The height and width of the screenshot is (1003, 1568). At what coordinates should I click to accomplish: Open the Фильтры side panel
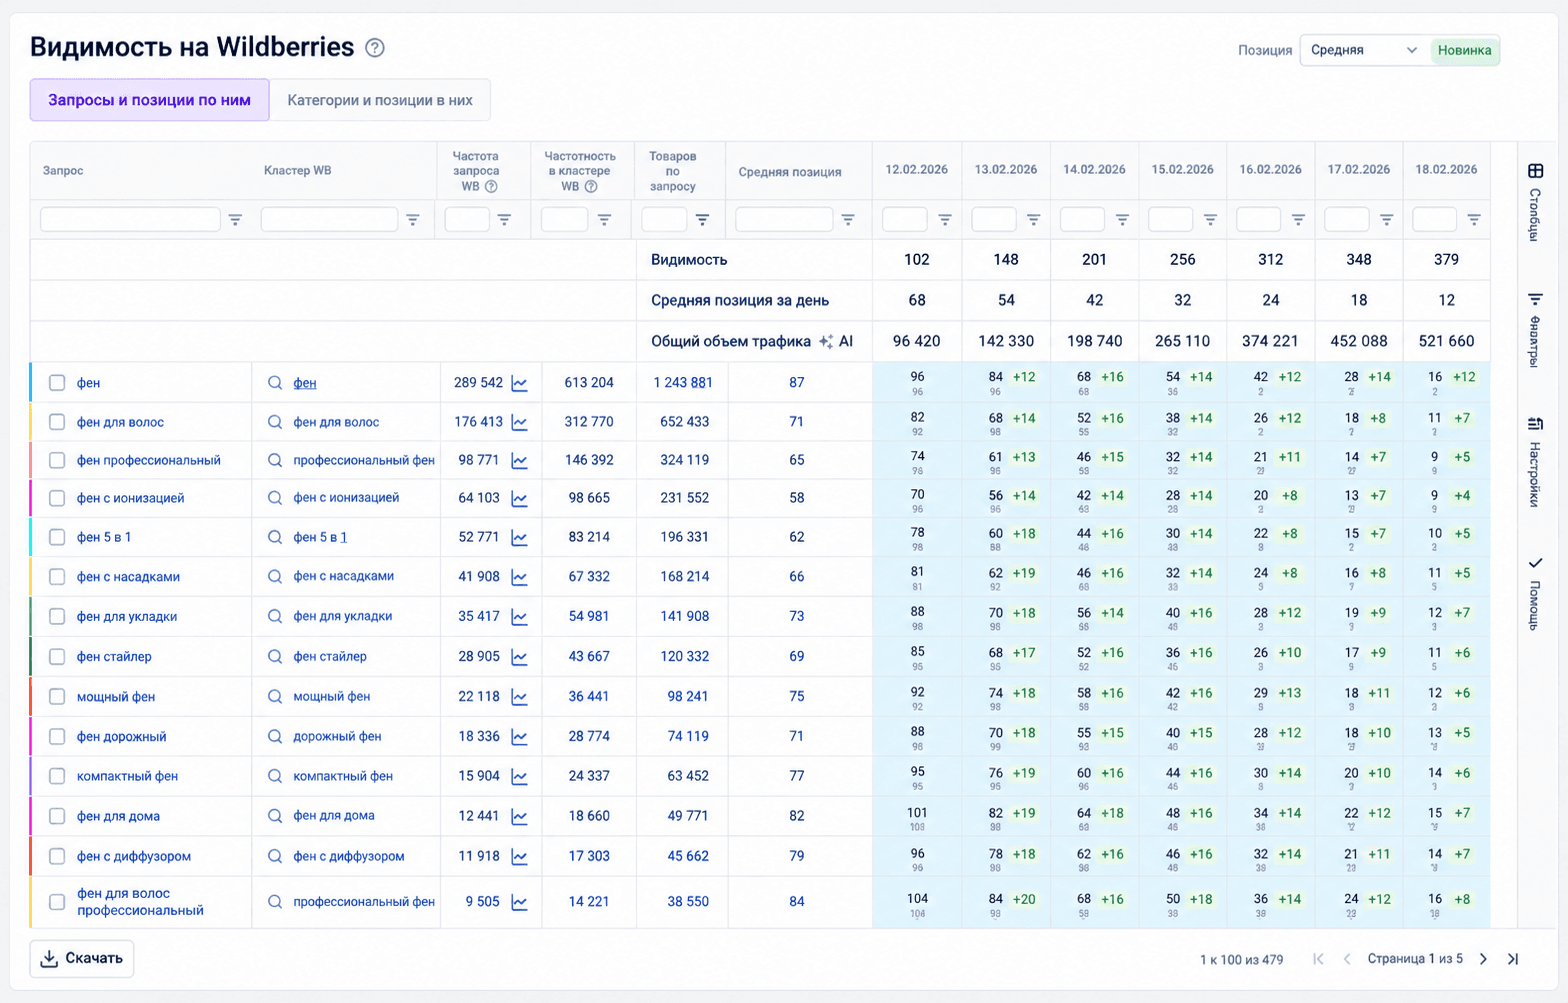[x=1535, y=330]
